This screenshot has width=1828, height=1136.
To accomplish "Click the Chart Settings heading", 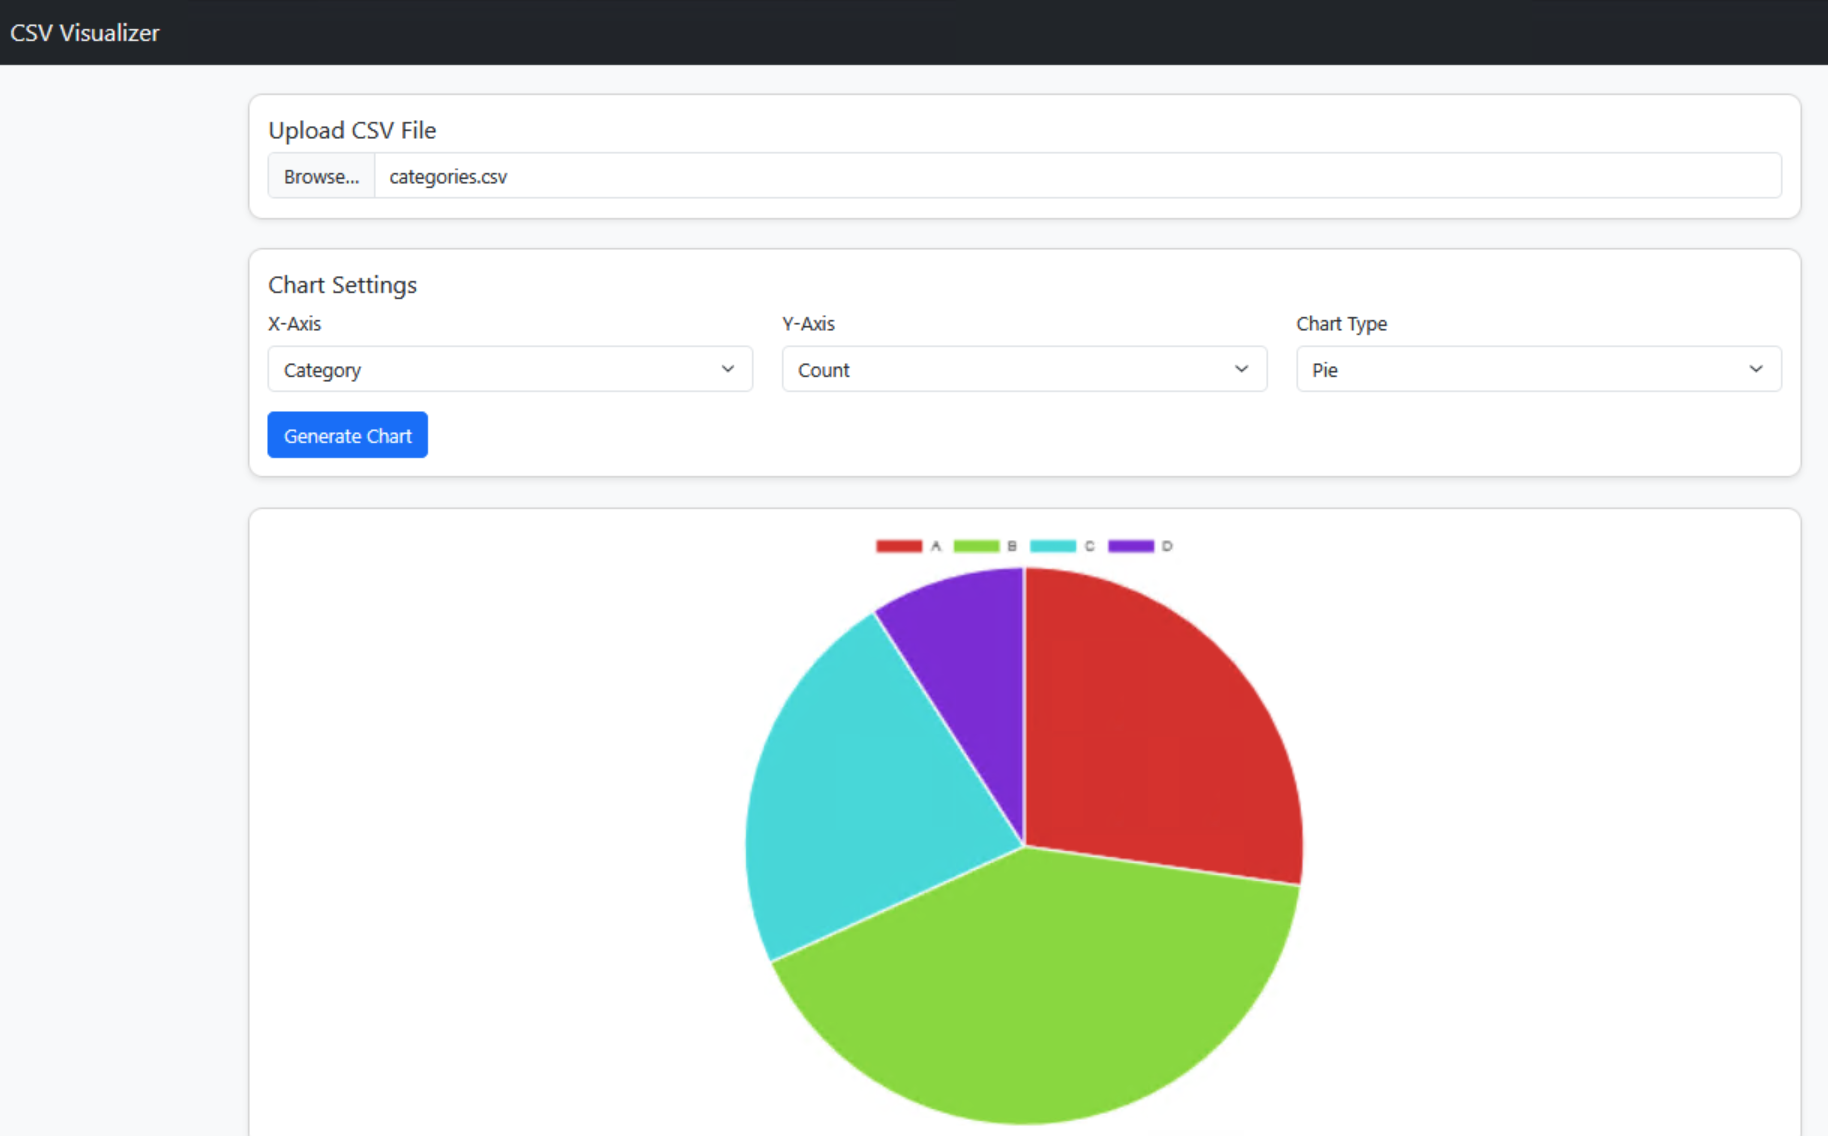I will (342, 285).
